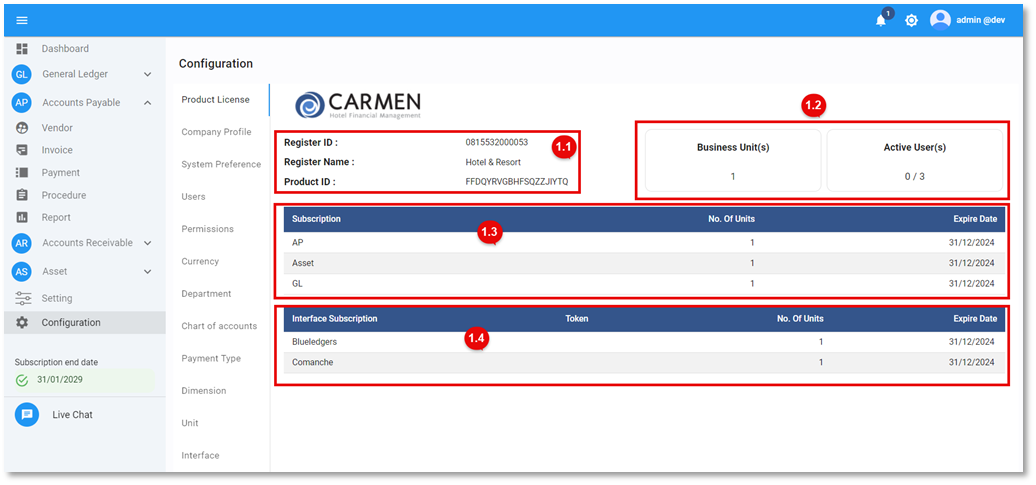Click the Configuration gear icon in sidebar

point(22,322)
